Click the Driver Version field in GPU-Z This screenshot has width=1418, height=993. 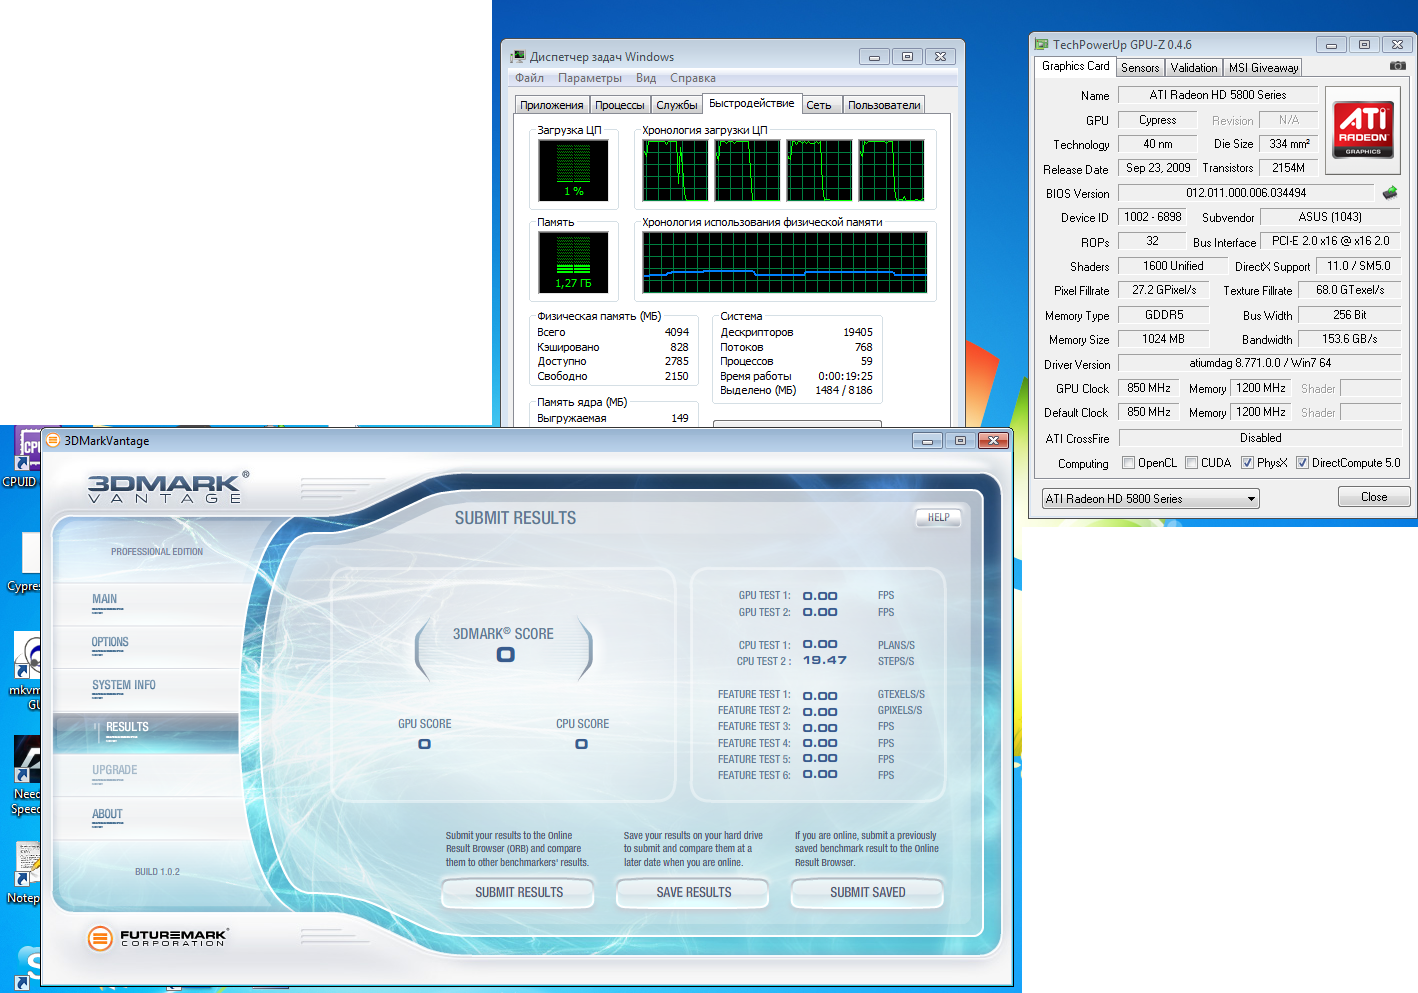pos(1260,363)
